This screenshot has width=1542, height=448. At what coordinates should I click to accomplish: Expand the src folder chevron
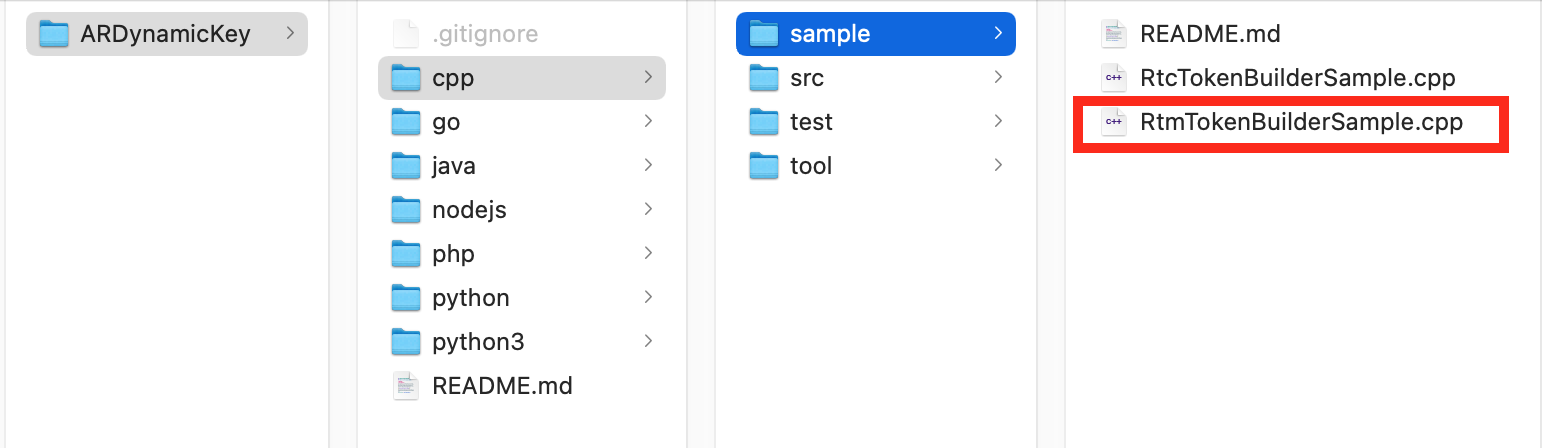click(998, 77)
